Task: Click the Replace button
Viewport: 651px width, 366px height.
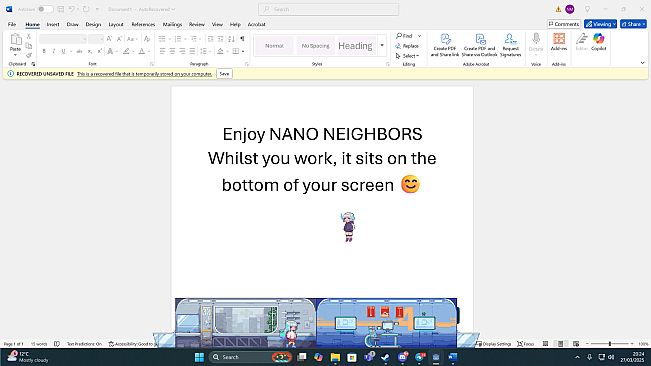Action: pyautogui.click(x=407, y=46)
